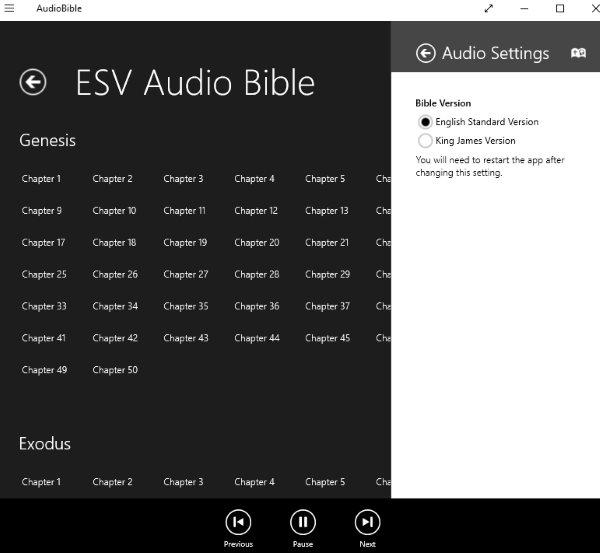Screen dimensions: 600x553
Task: Open Exodus Chapter 3
Action: (183, 482)
